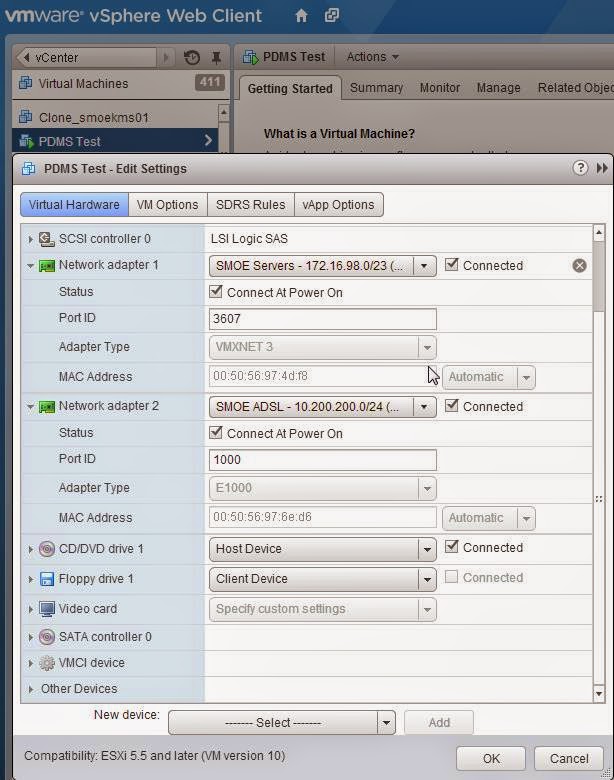The width and height of the screenshot is (614, 780).
Task: Click the SCSI controller 0 icon
Action: [x=47, y=239]
